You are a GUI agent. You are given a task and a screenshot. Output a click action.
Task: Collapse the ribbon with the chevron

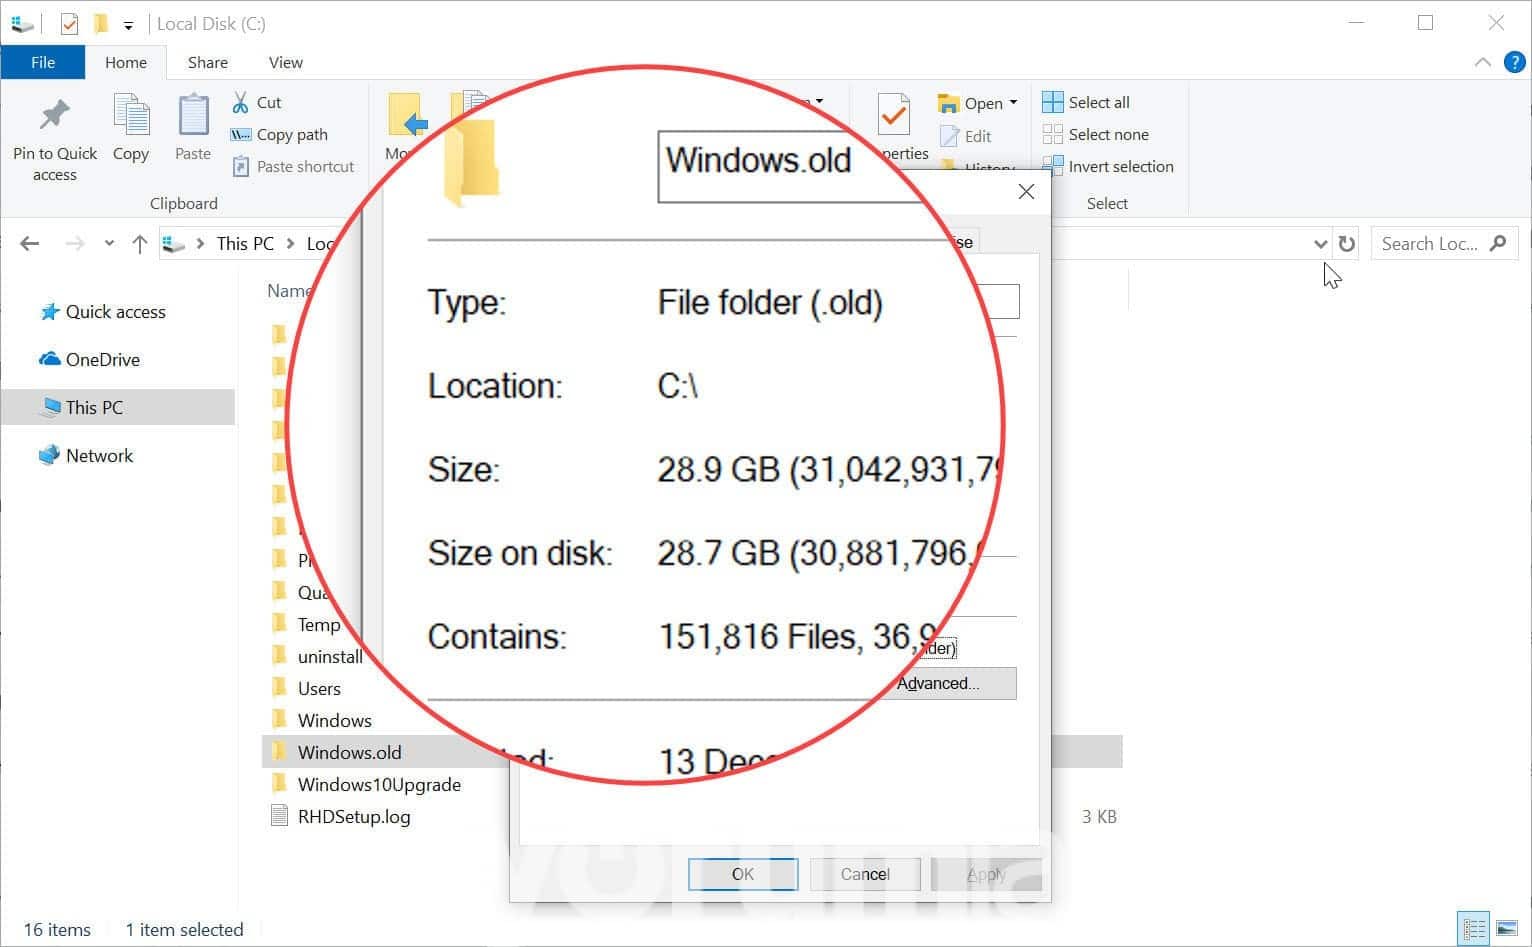[x=1482, y=62]
